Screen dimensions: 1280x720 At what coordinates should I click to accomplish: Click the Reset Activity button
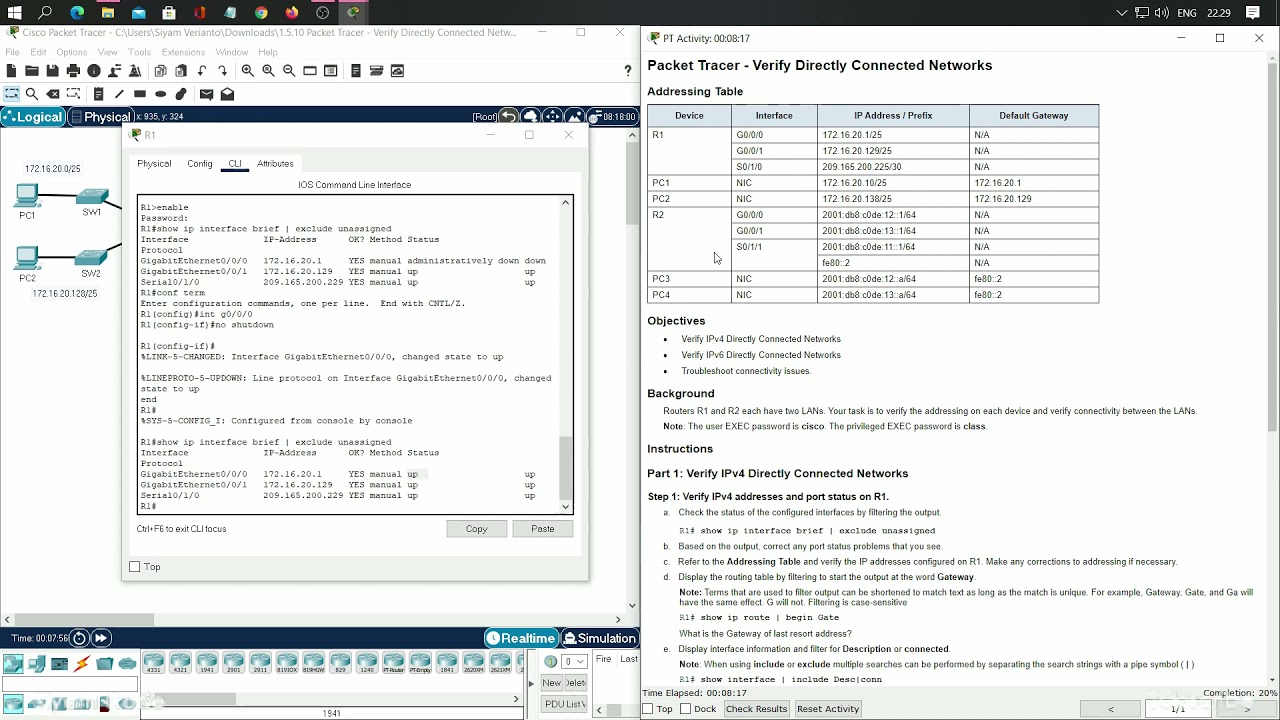(828, 709)
